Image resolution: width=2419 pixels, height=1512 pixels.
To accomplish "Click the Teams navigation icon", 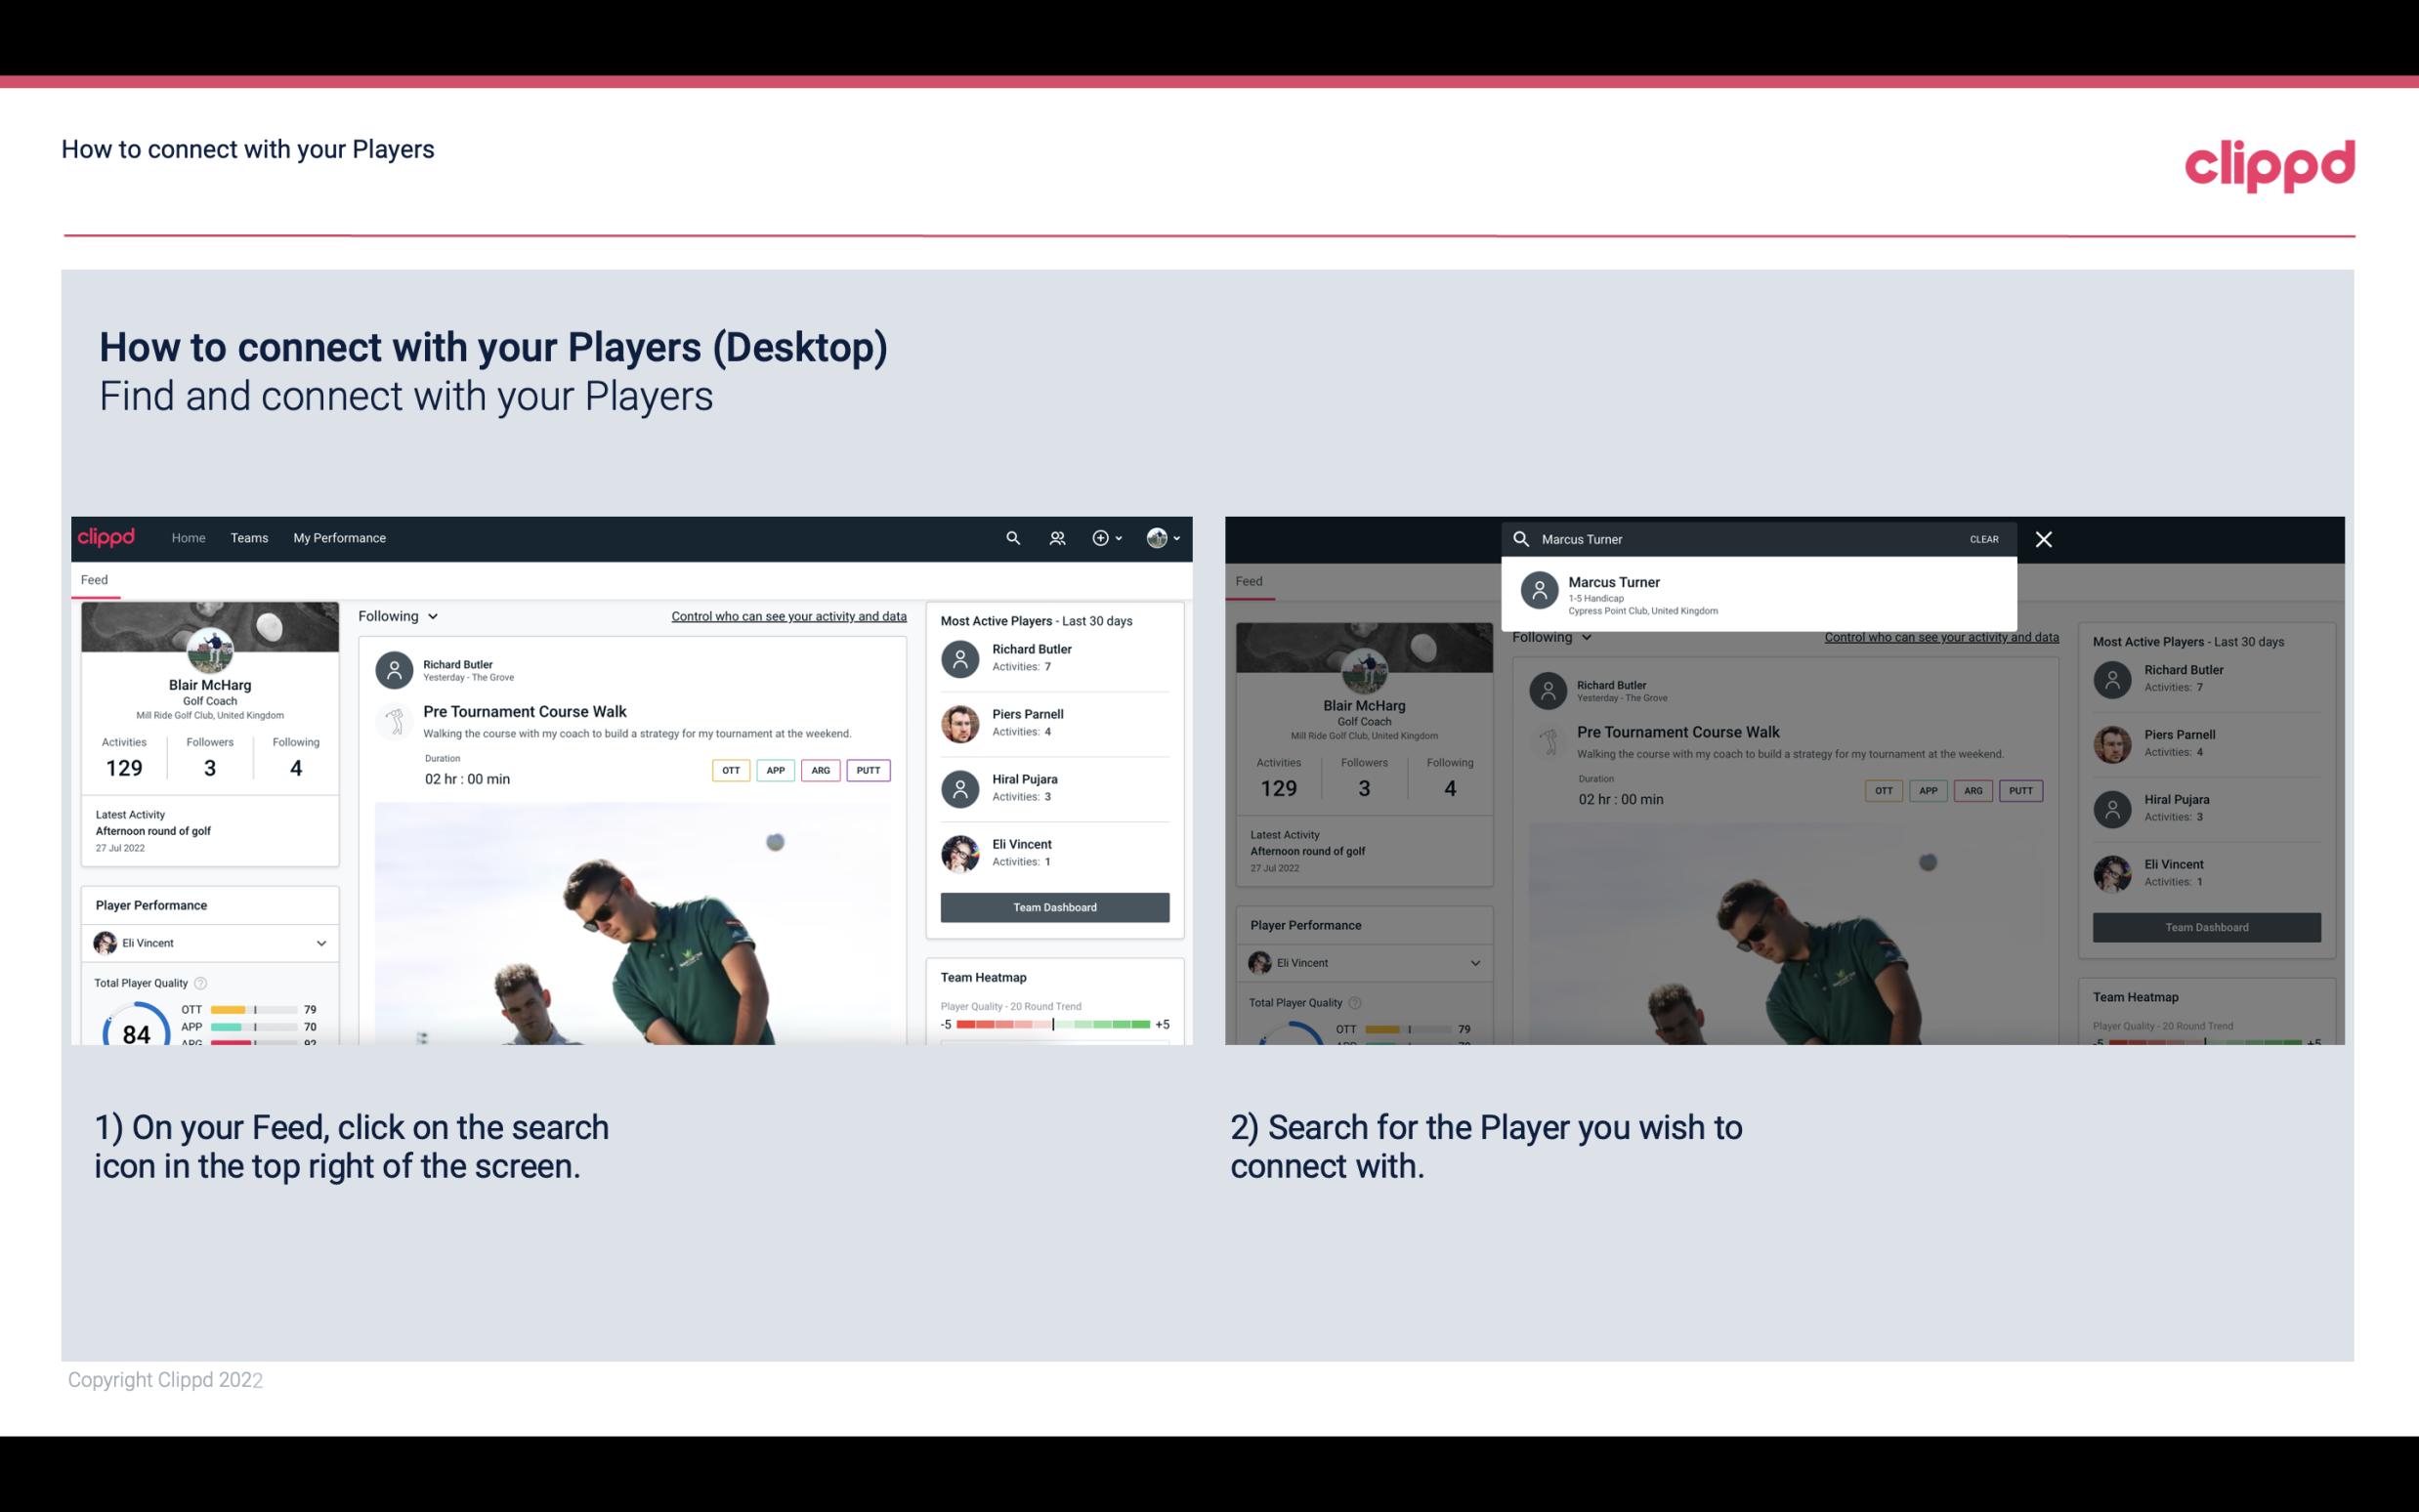I will [x=247, y=536].
